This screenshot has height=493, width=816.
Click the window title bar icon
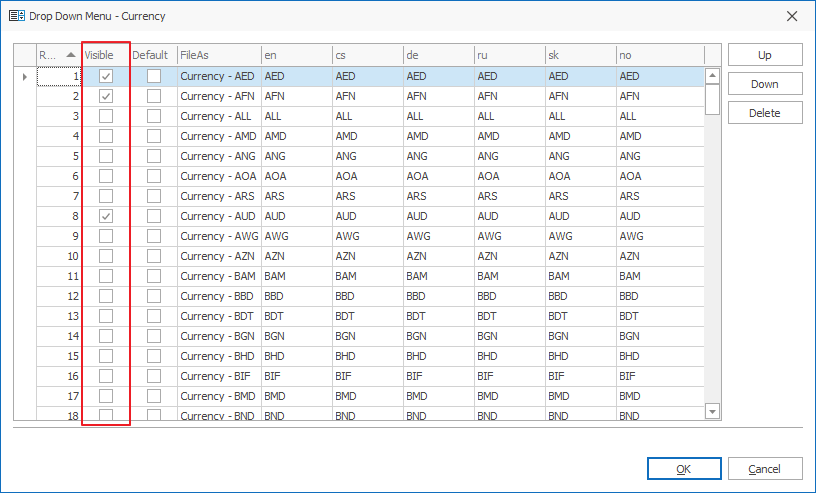[x=17, y=16]
